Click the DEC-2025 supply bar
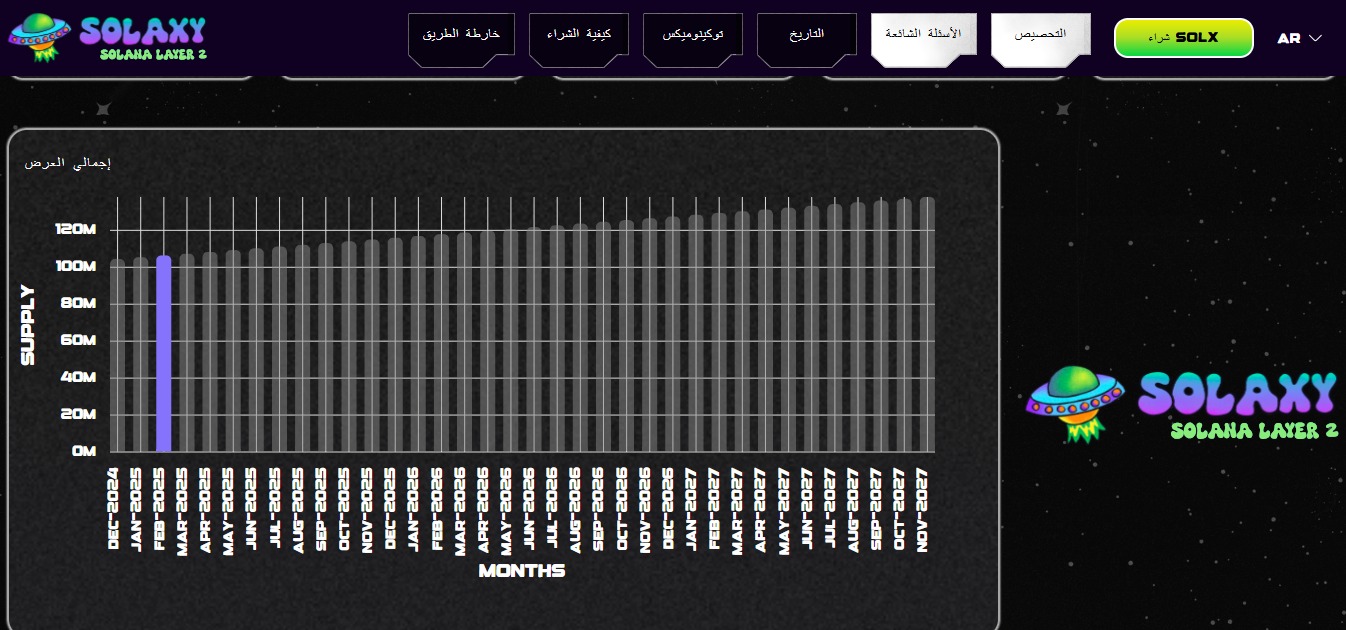 [395, 345]
